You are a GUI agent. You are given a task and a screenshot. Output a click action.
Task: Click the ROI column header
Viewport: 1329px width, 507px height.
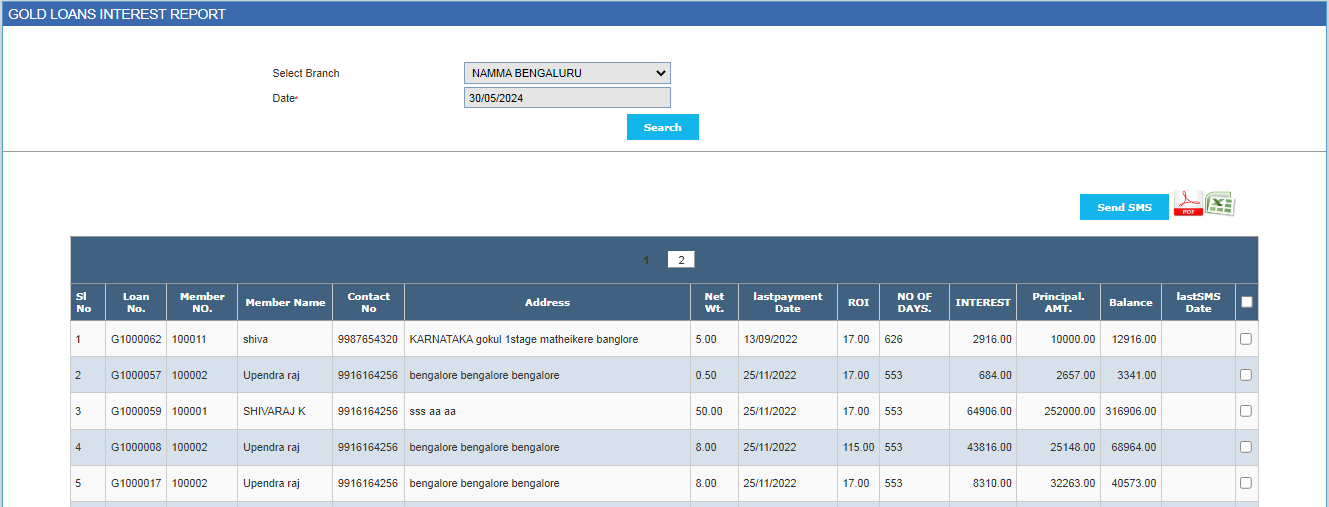(x=858, y=302)
